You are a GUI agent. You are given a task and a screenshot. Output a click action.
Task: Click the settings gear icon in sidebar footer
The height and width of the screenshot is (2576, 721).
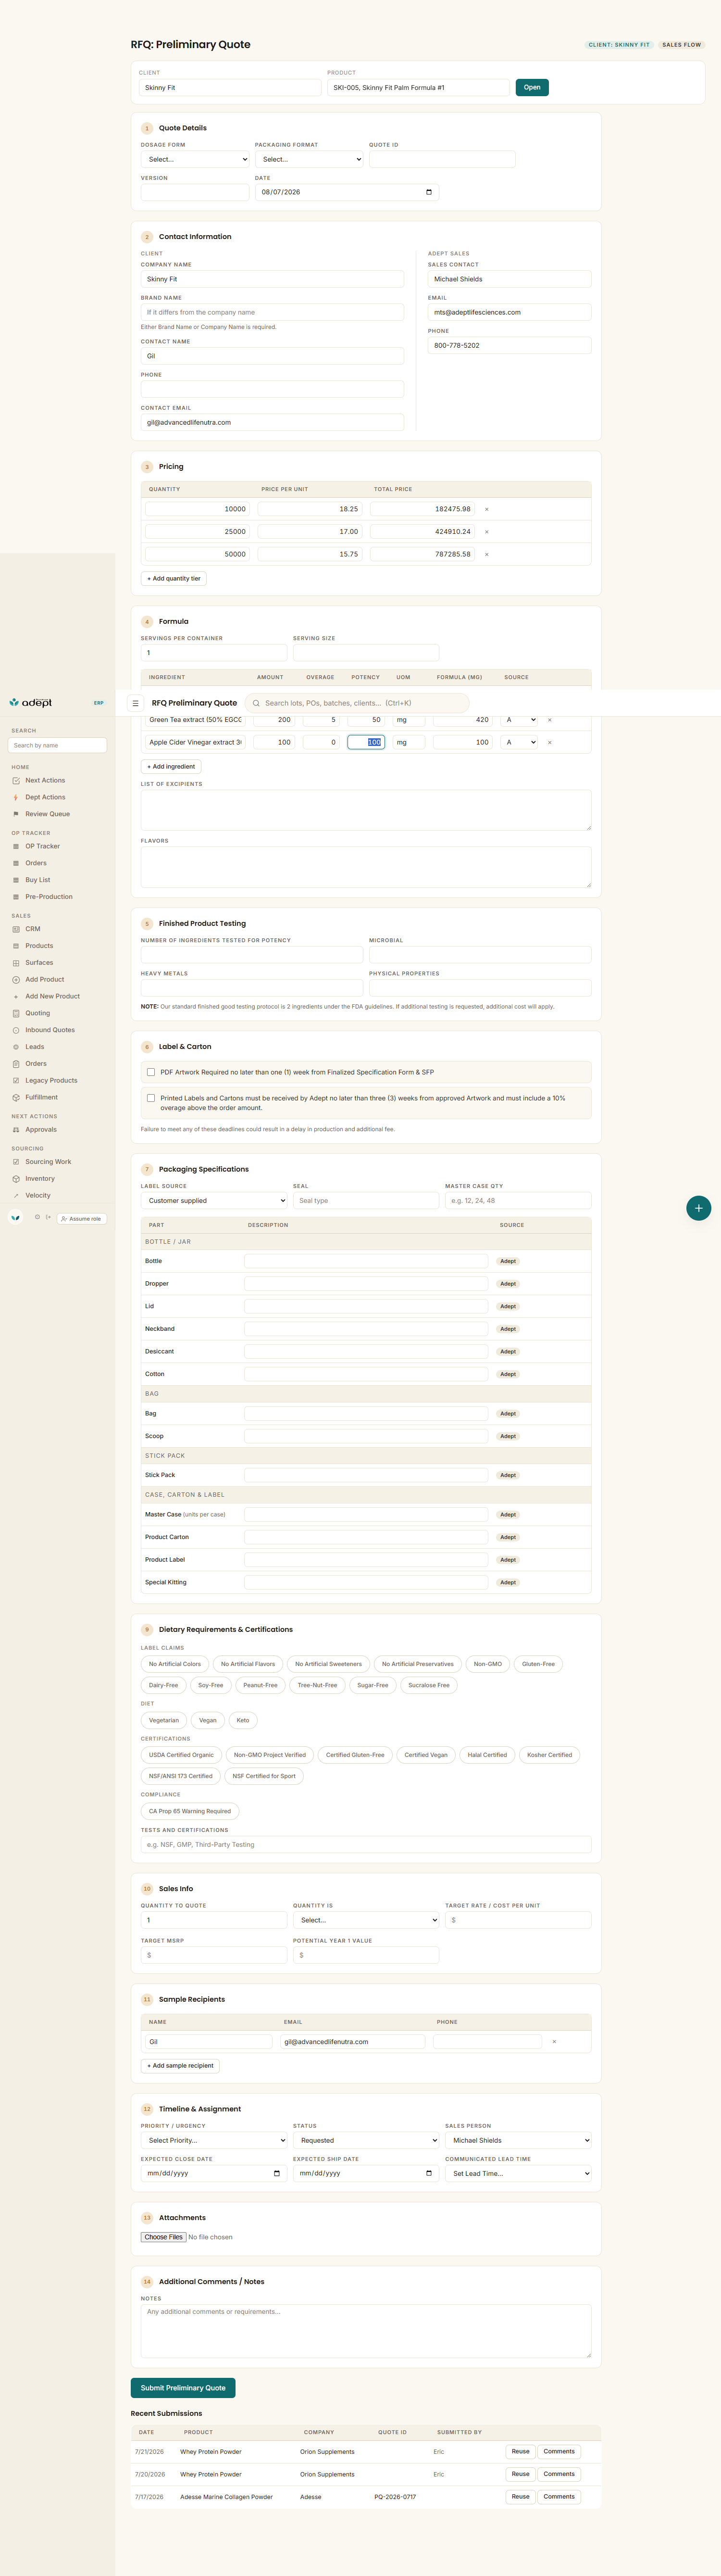click(x=38, y=1217)
